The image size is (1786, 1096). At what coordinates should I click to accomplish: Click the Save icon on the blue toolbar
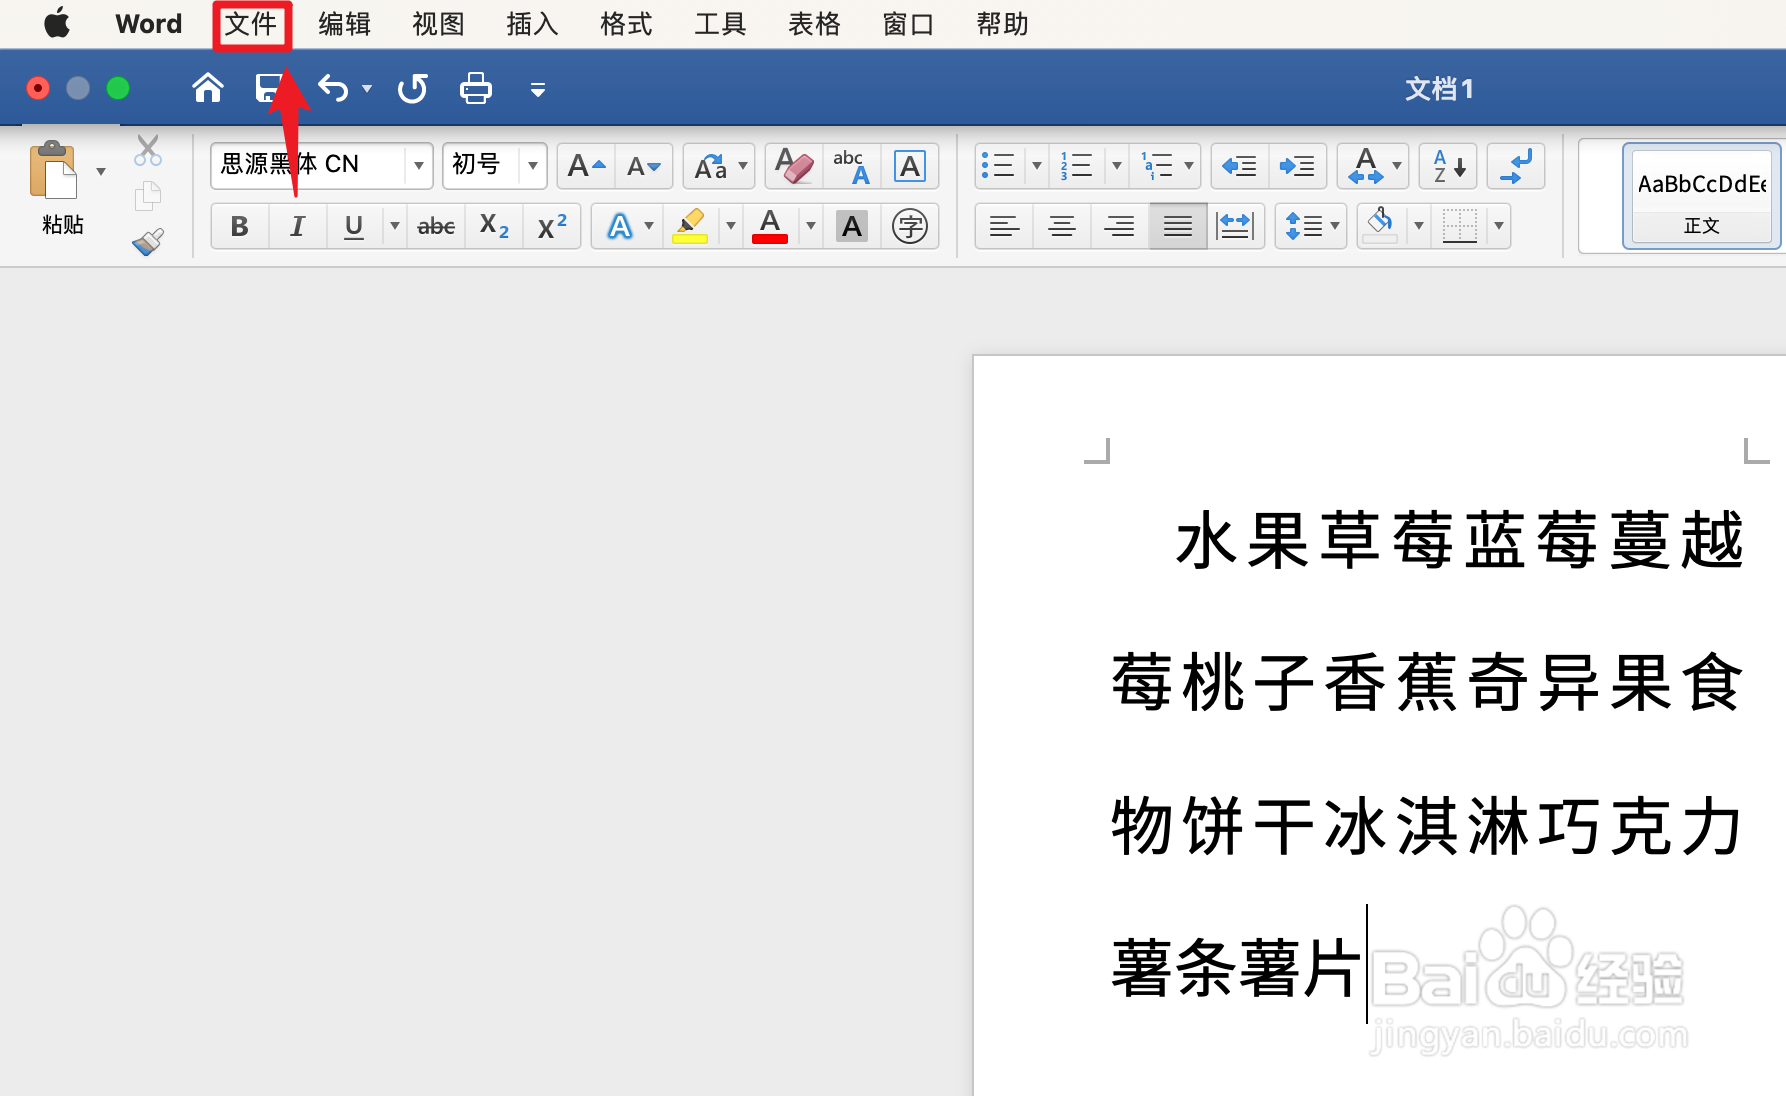[x=267, y=88]
